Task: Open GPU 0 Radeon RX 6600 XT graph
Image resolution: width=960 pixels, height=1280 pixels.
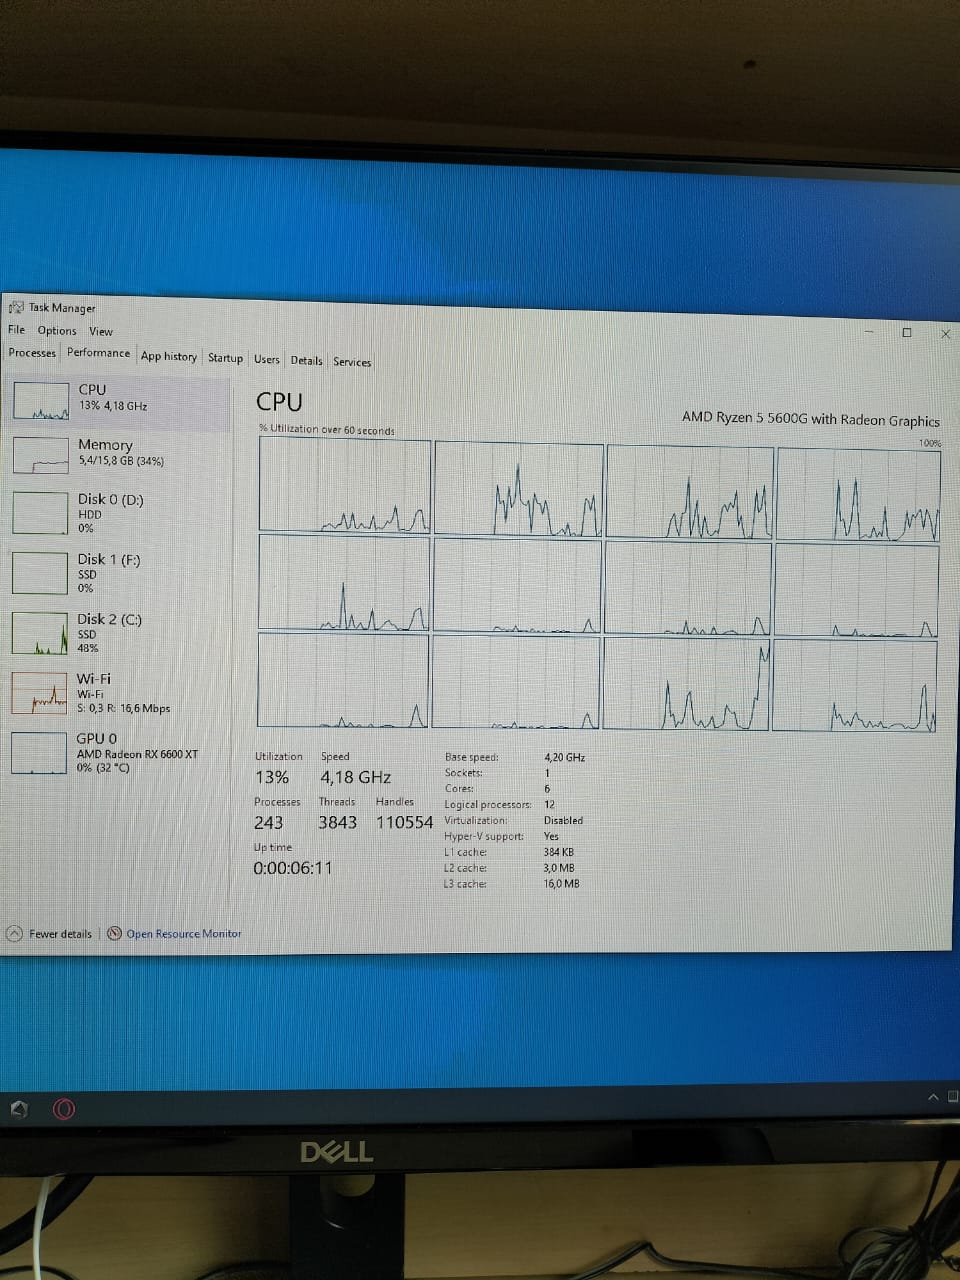Action: click(x=39, y=753)
